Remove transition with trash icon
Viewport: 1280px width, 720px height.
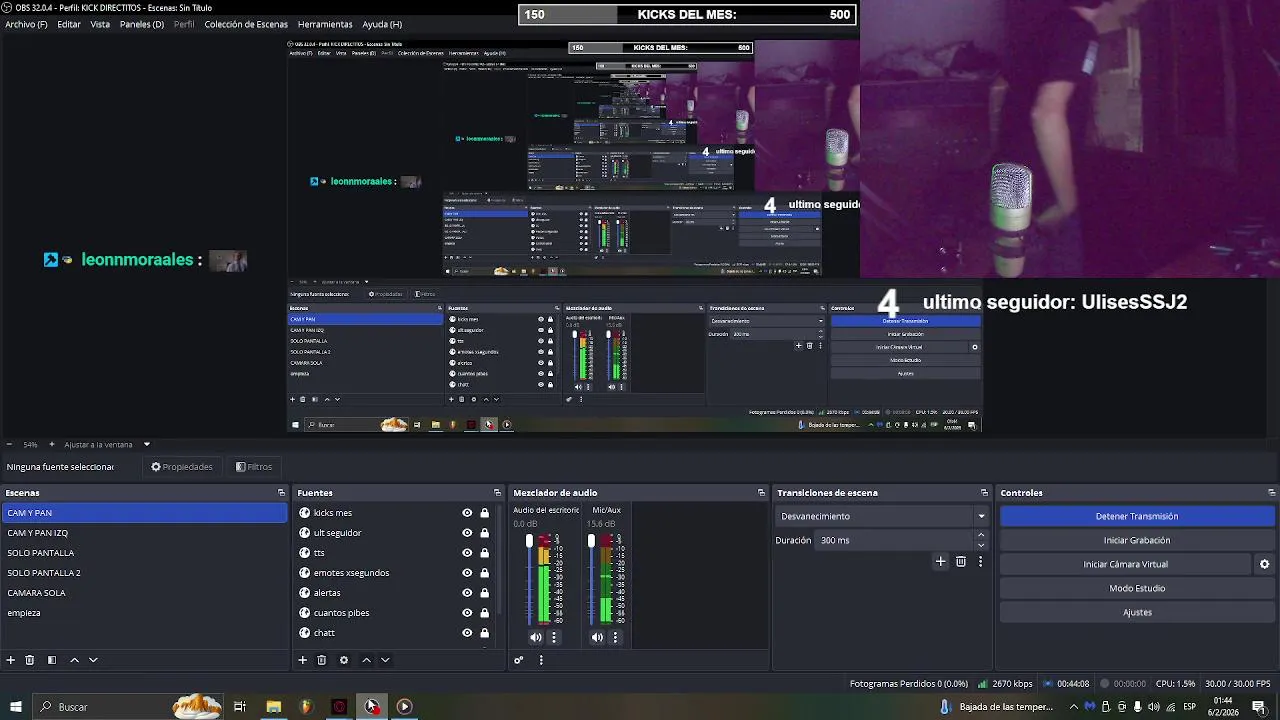961,562
